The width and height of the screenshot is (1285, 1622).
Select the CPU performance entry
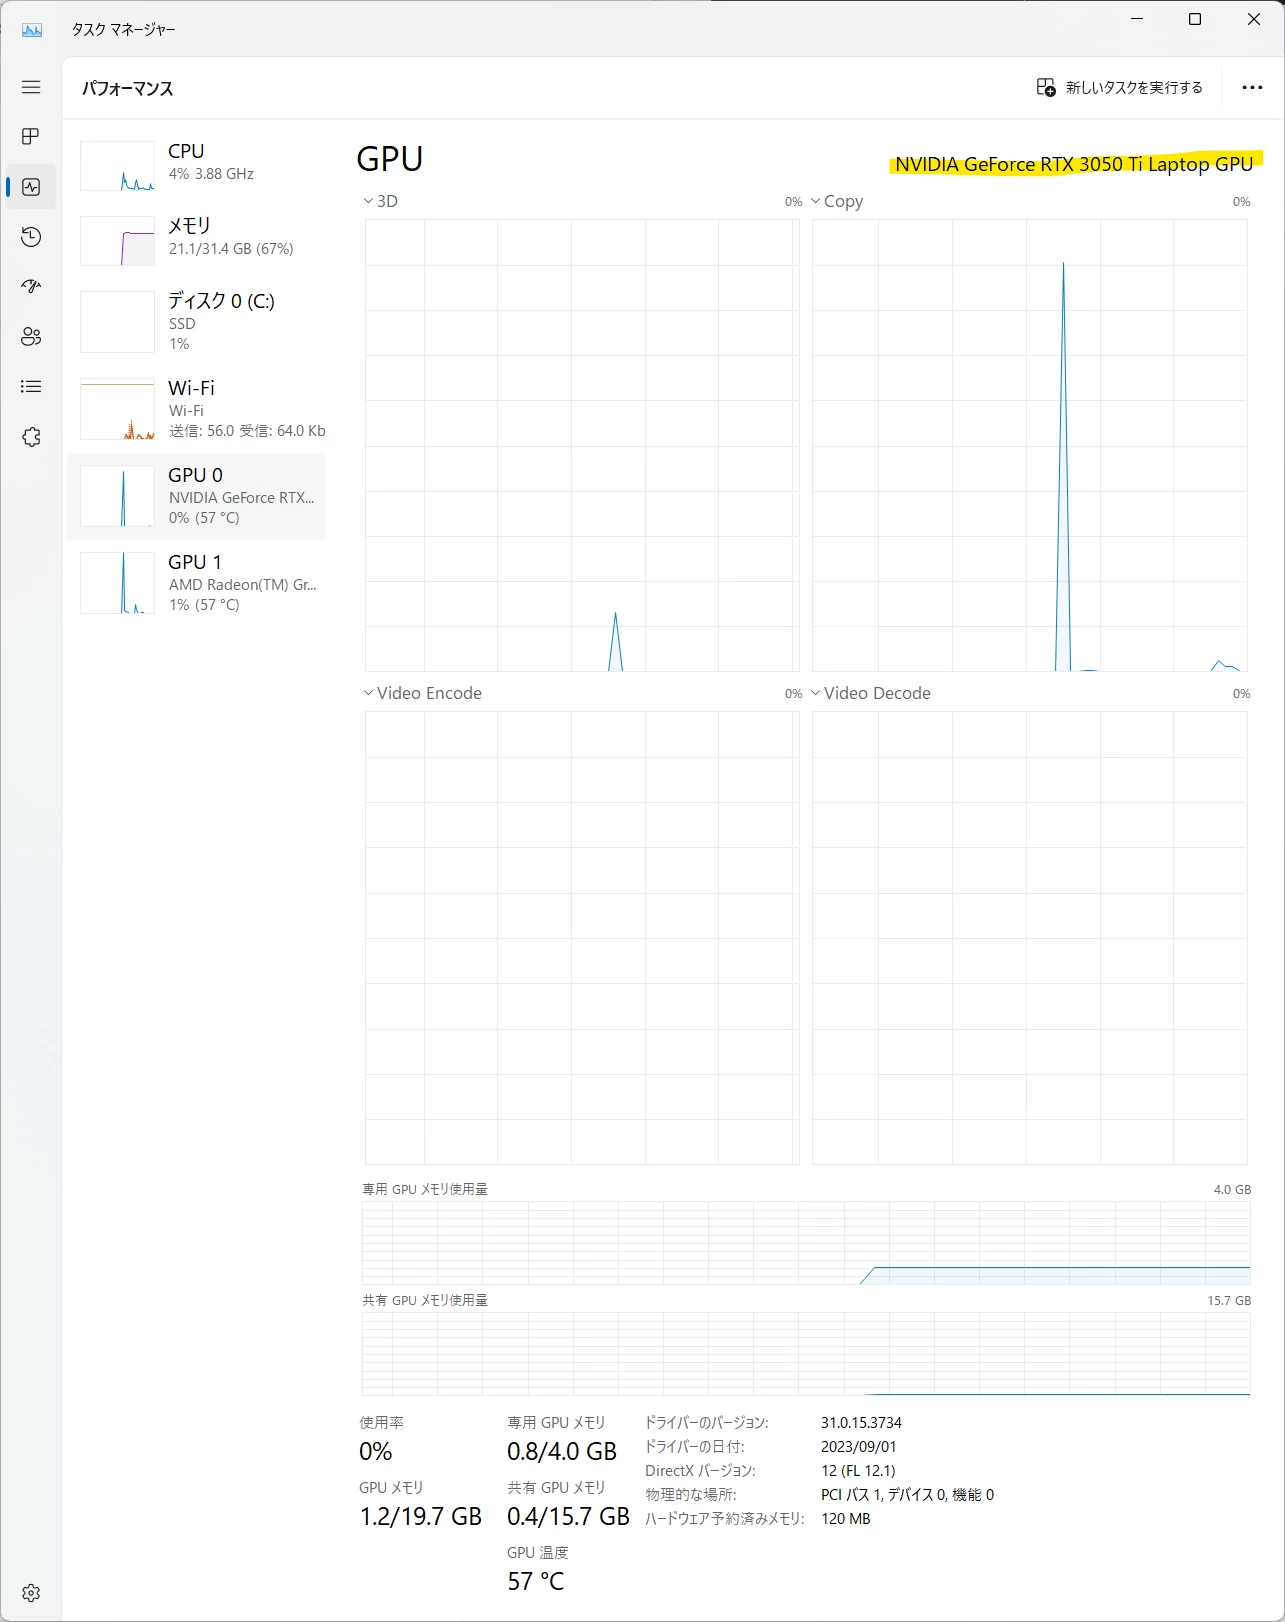click(196, 165)
